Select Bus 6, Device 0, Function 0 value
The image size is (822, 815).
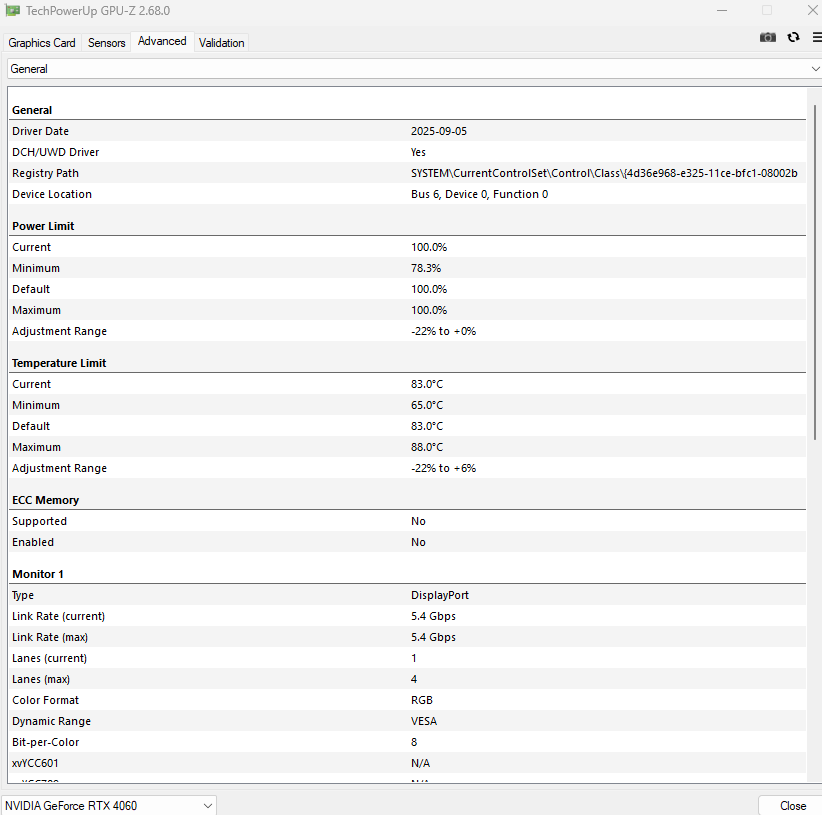(479, 194)
